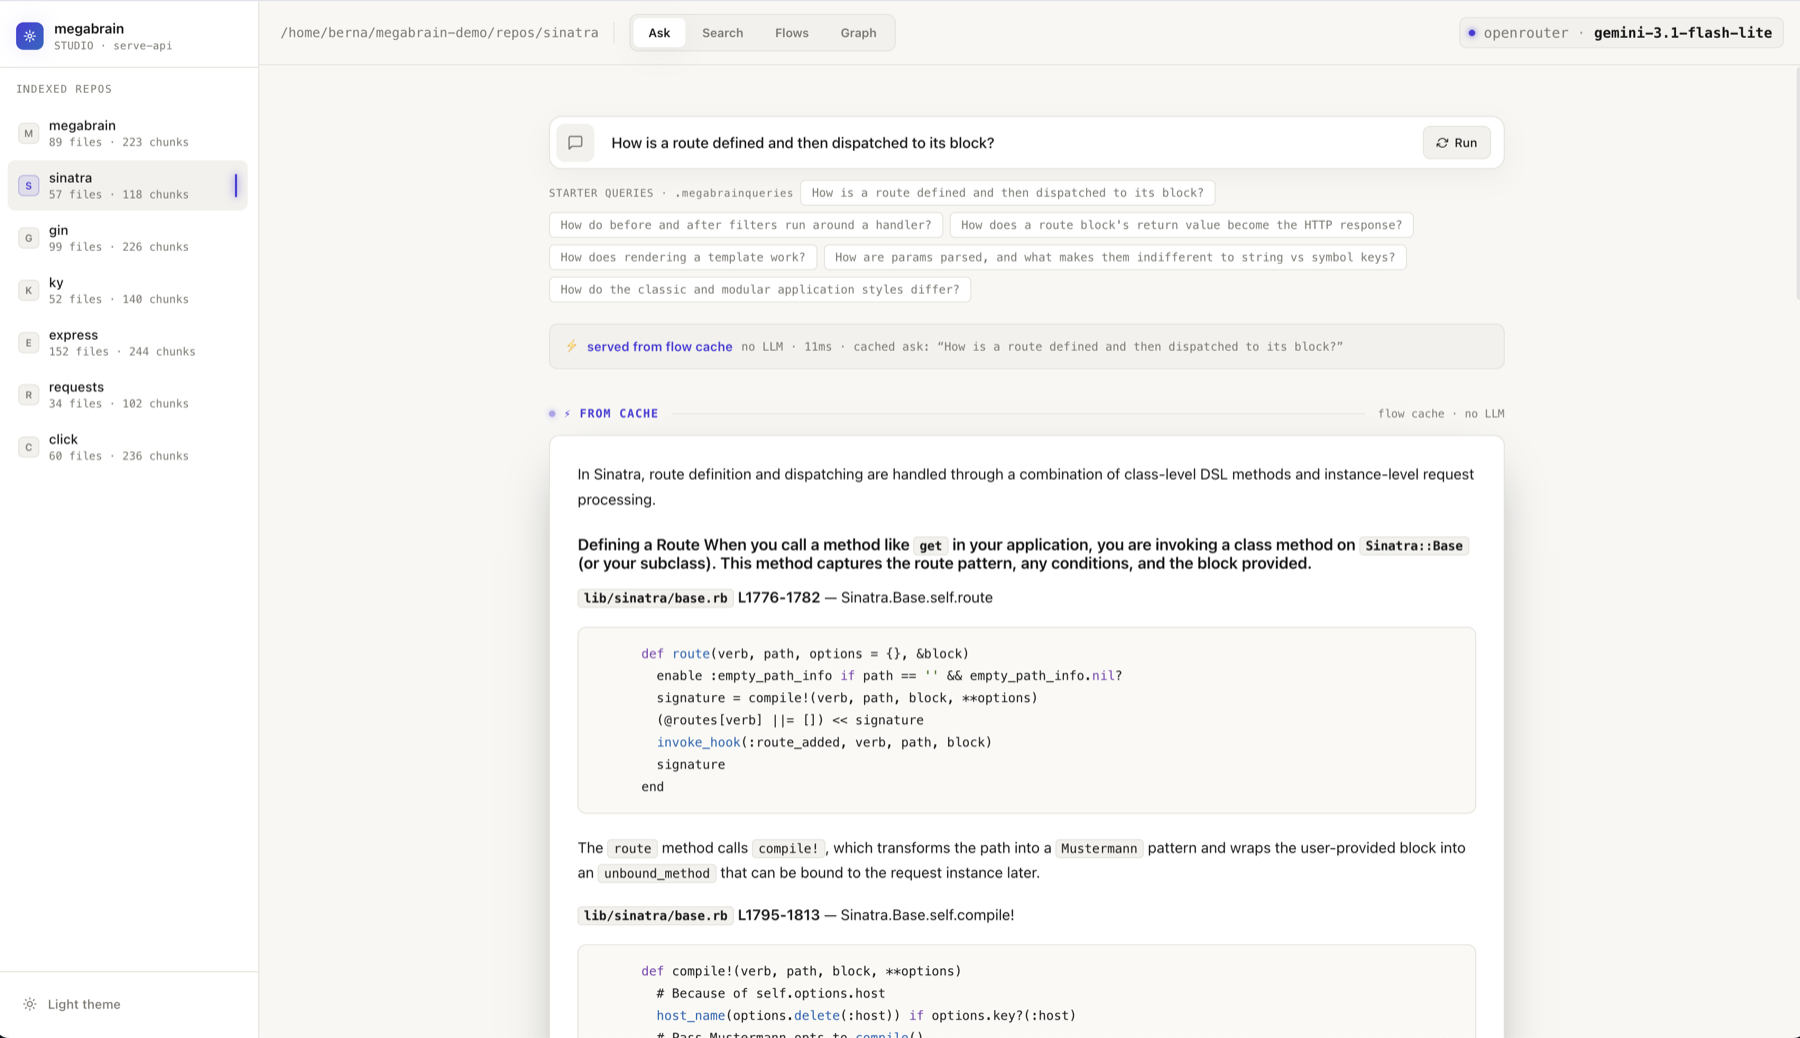The width and height of the screenshot is (1800, 1038).
Task: Click the E avatar icon for express
Action: [28, 342]
